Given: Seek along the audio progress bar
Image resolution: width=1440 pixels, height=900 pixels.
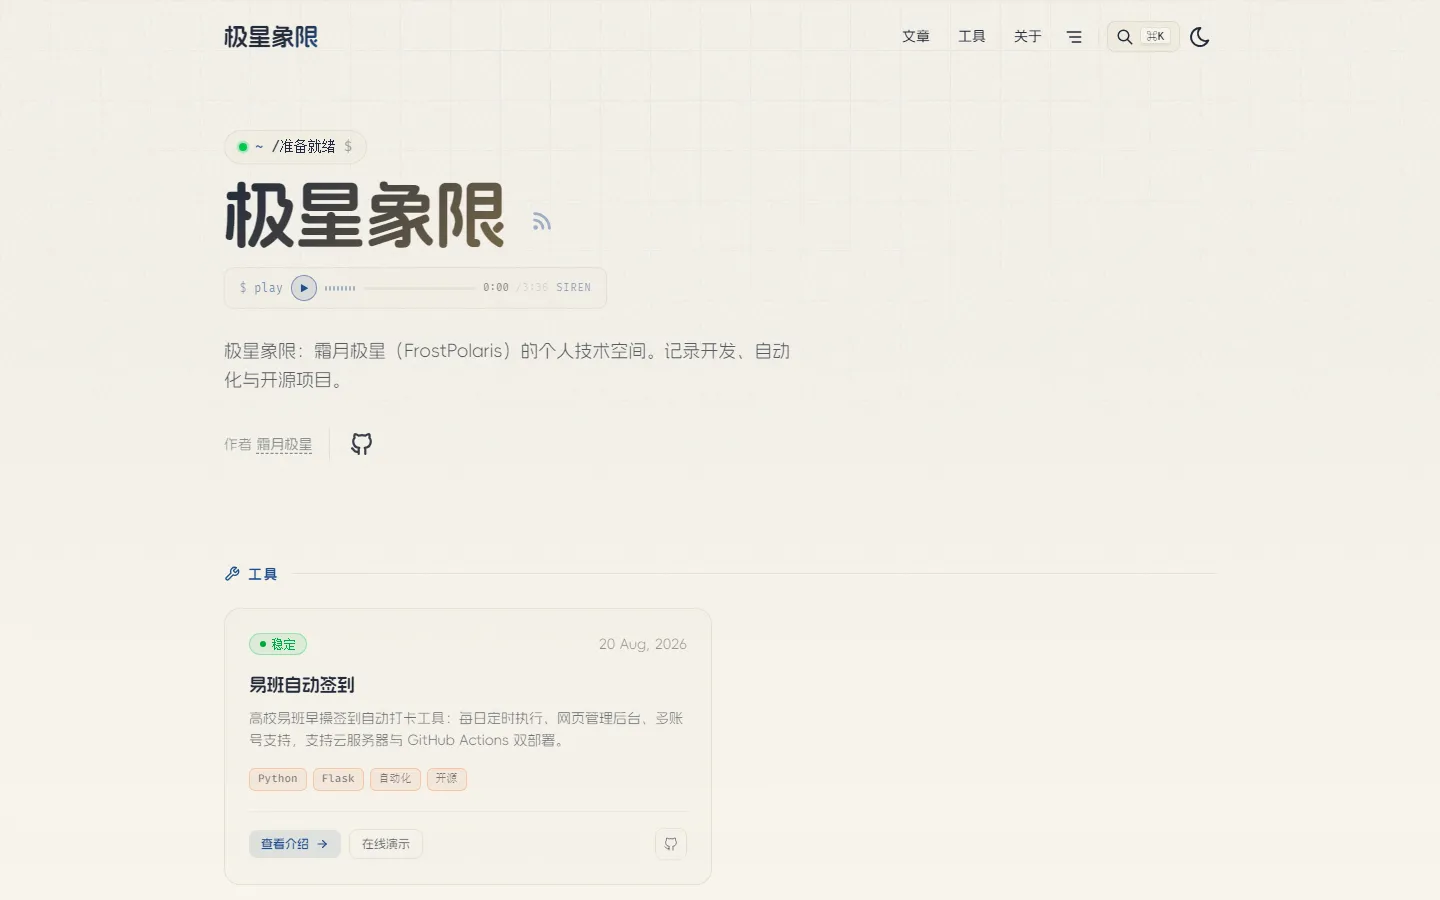Looking at the screenshot, I should (420, 288).
